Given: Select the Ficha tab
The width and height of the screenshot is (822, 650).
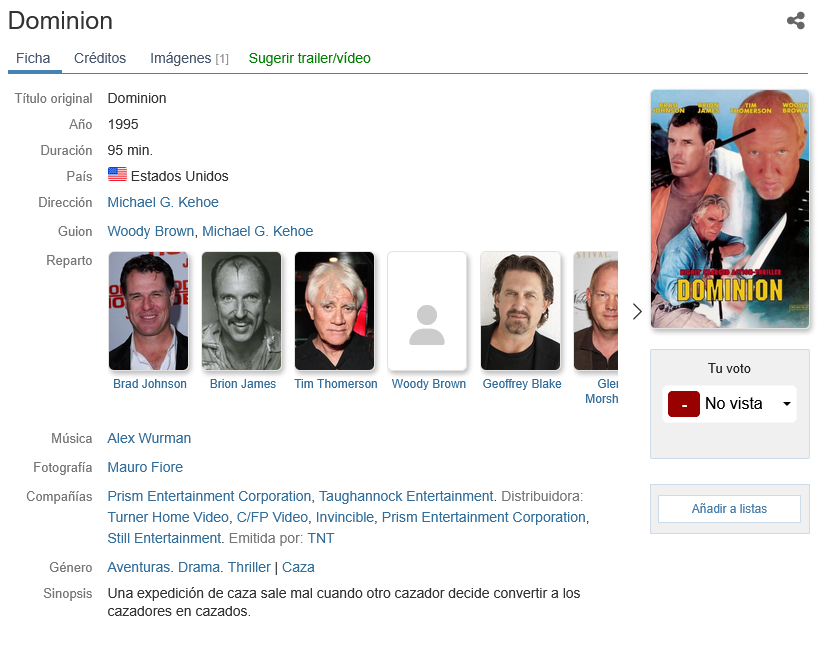Looking at the screenshot, I should tap(33, 58).
